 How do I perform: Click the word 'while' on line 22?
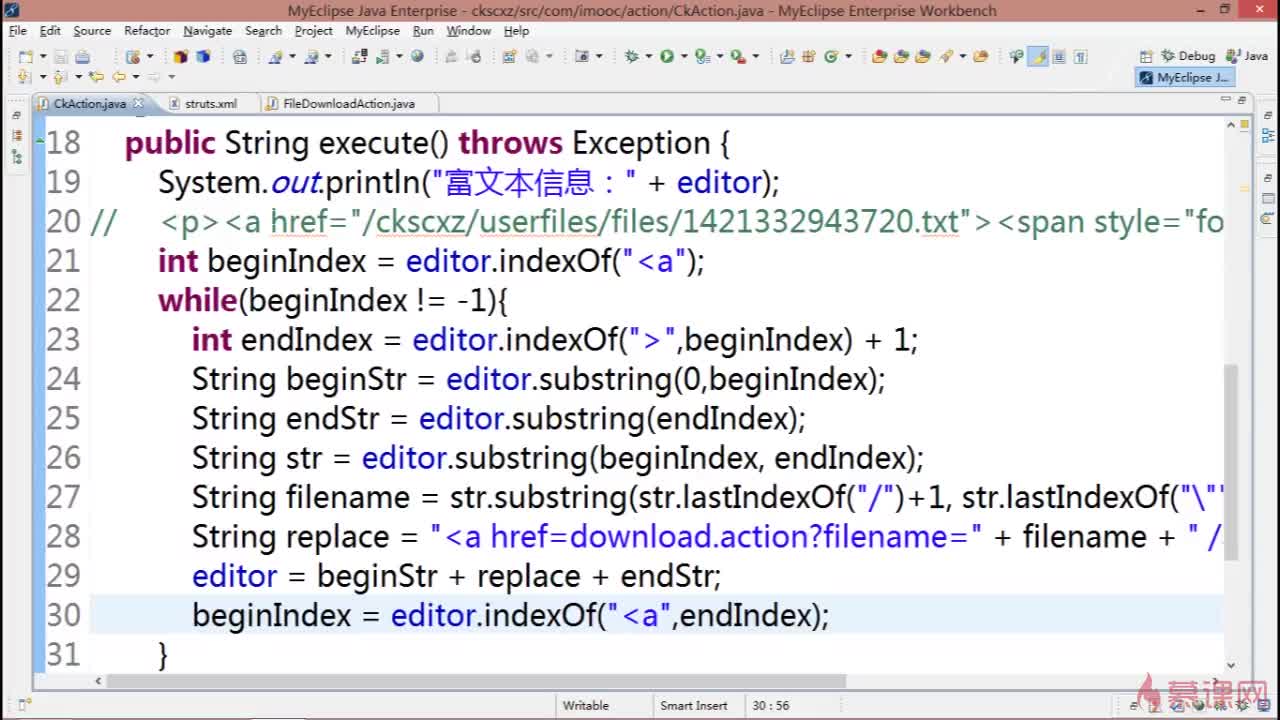pyautogui.click(x=198, y=300)
